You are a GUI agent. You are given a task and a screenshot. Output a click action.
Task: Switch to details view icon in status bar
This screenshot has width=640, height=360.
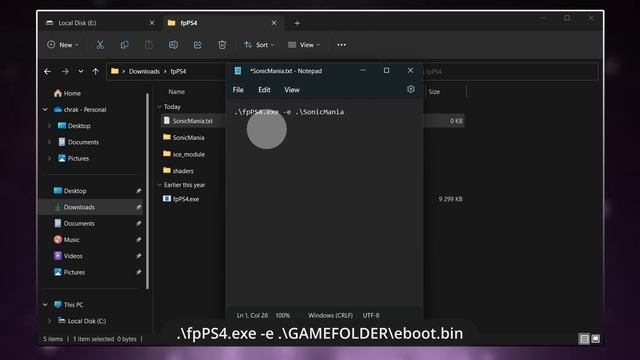click(x=584, y=339)
